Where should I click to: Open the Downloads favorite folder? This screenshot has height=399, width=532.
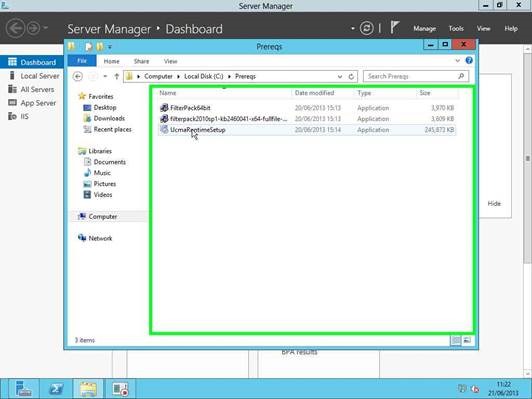tap(109, 118)
